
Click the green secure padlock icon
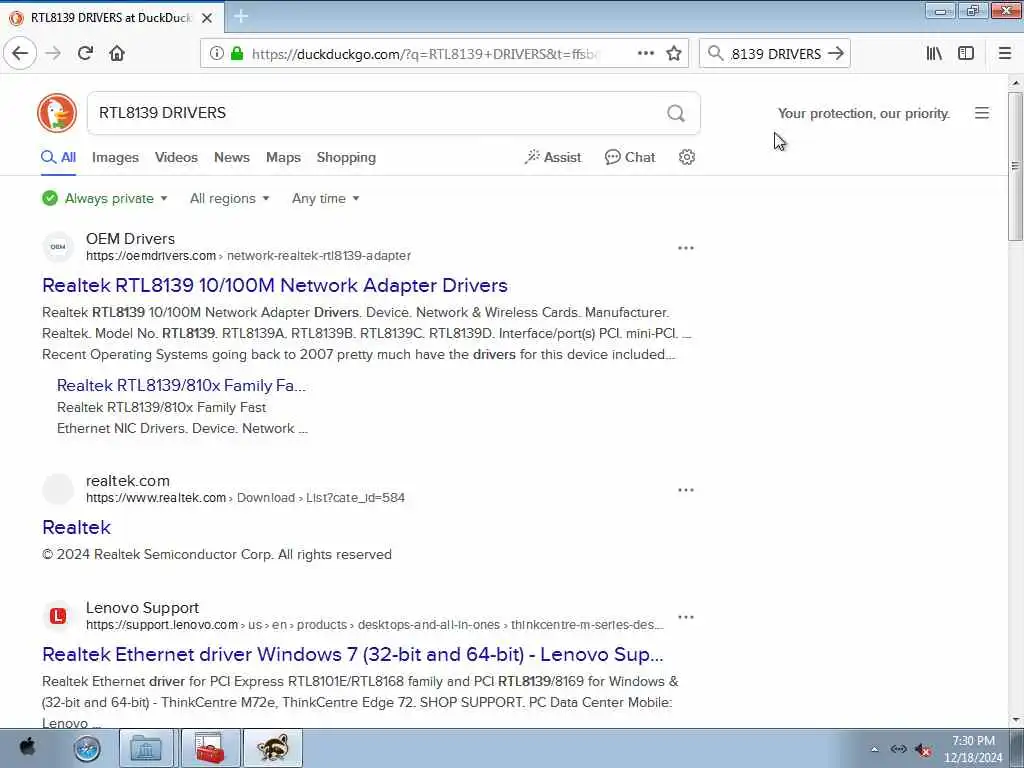237,54
